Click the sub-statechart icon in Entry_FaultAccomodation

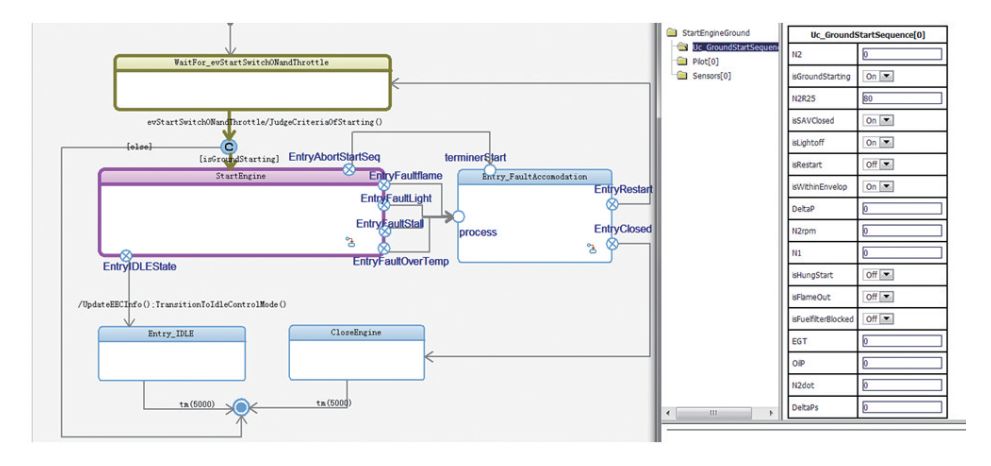(591, 248)
